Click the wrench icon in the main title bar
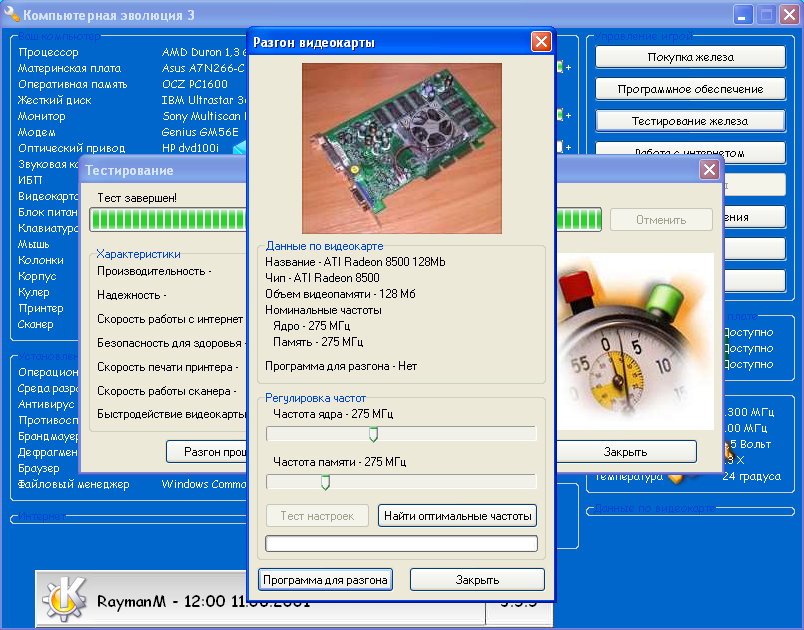 point(11,14)
